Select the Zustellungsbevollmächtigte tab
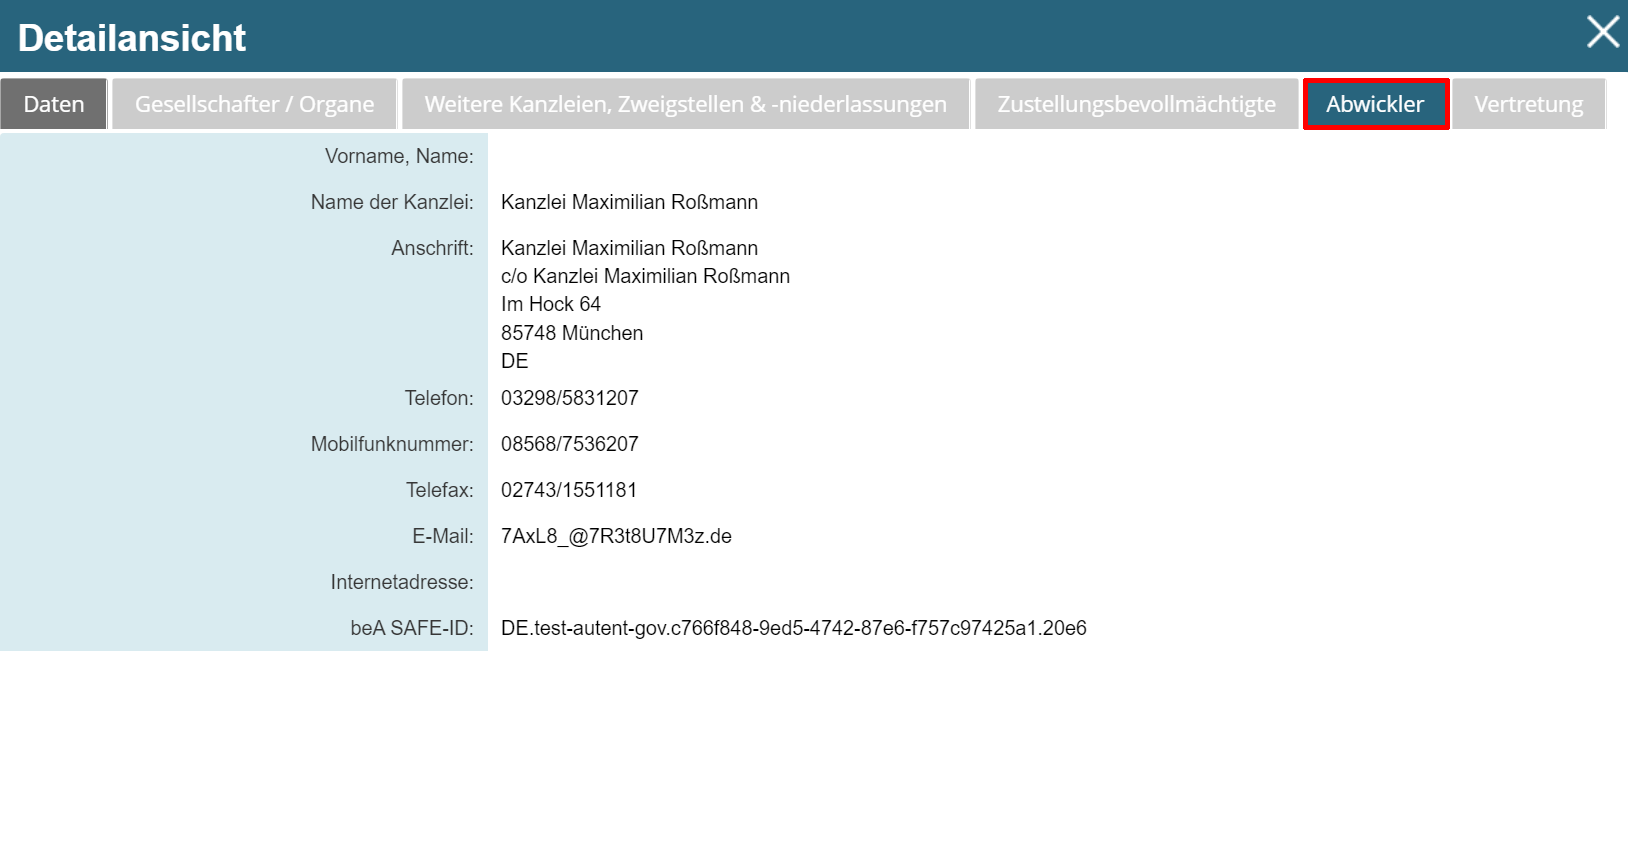 point(1136,104)
